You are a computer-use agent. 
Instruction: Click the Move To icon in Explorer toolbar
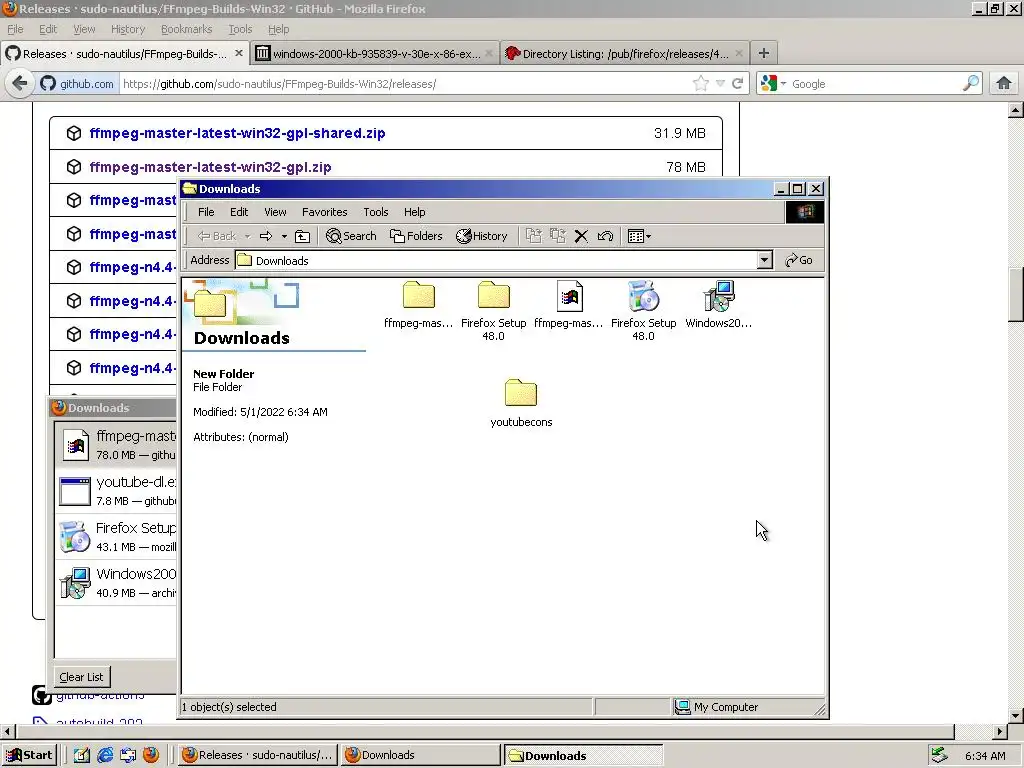[x=534, y=236]
